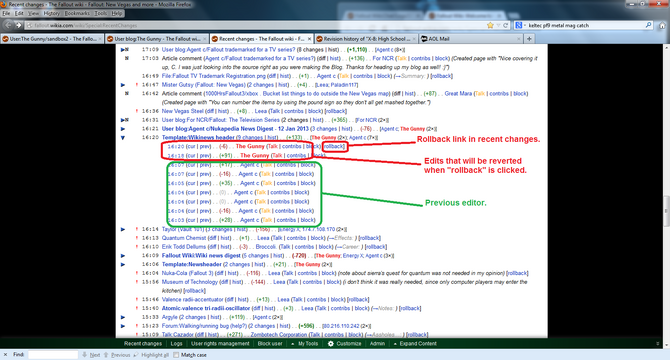This screenshot has height=360, width=670.
Task: Click the Block user toolbar link
Action: [270, 343]
